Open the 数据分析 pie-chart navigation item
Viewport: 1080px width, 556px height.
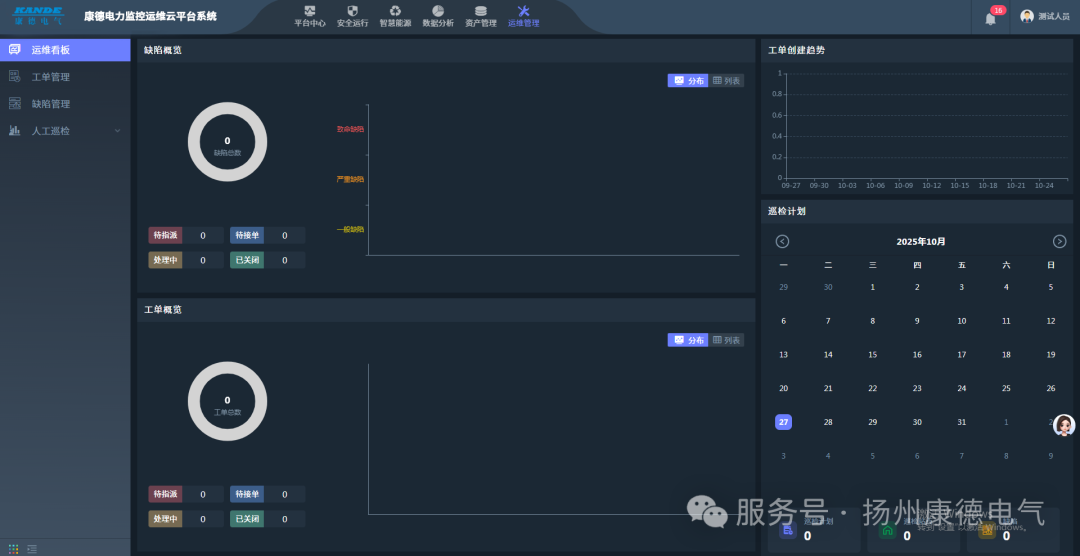(x=437, y=16)
